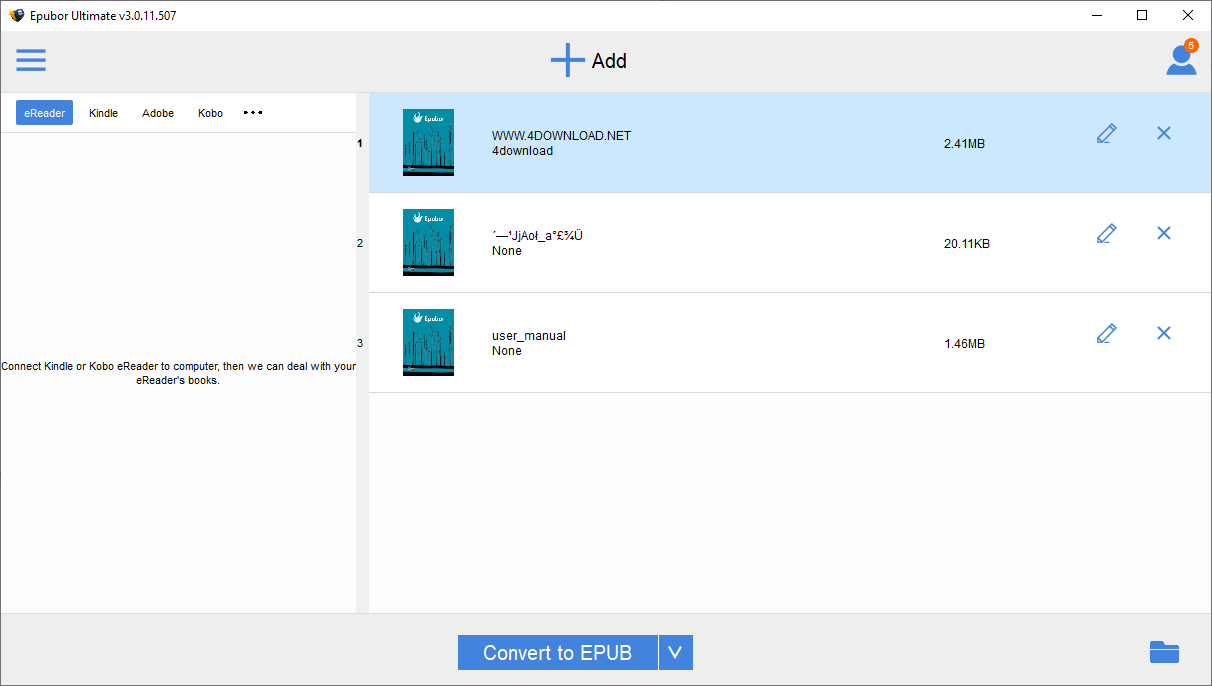Click the 20.11KB file size

coord(967,244)
